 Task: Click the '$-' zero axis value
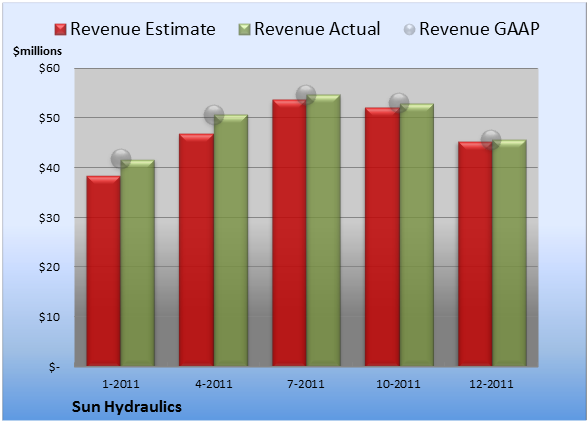pyautogui.click(x=54, y=367)
